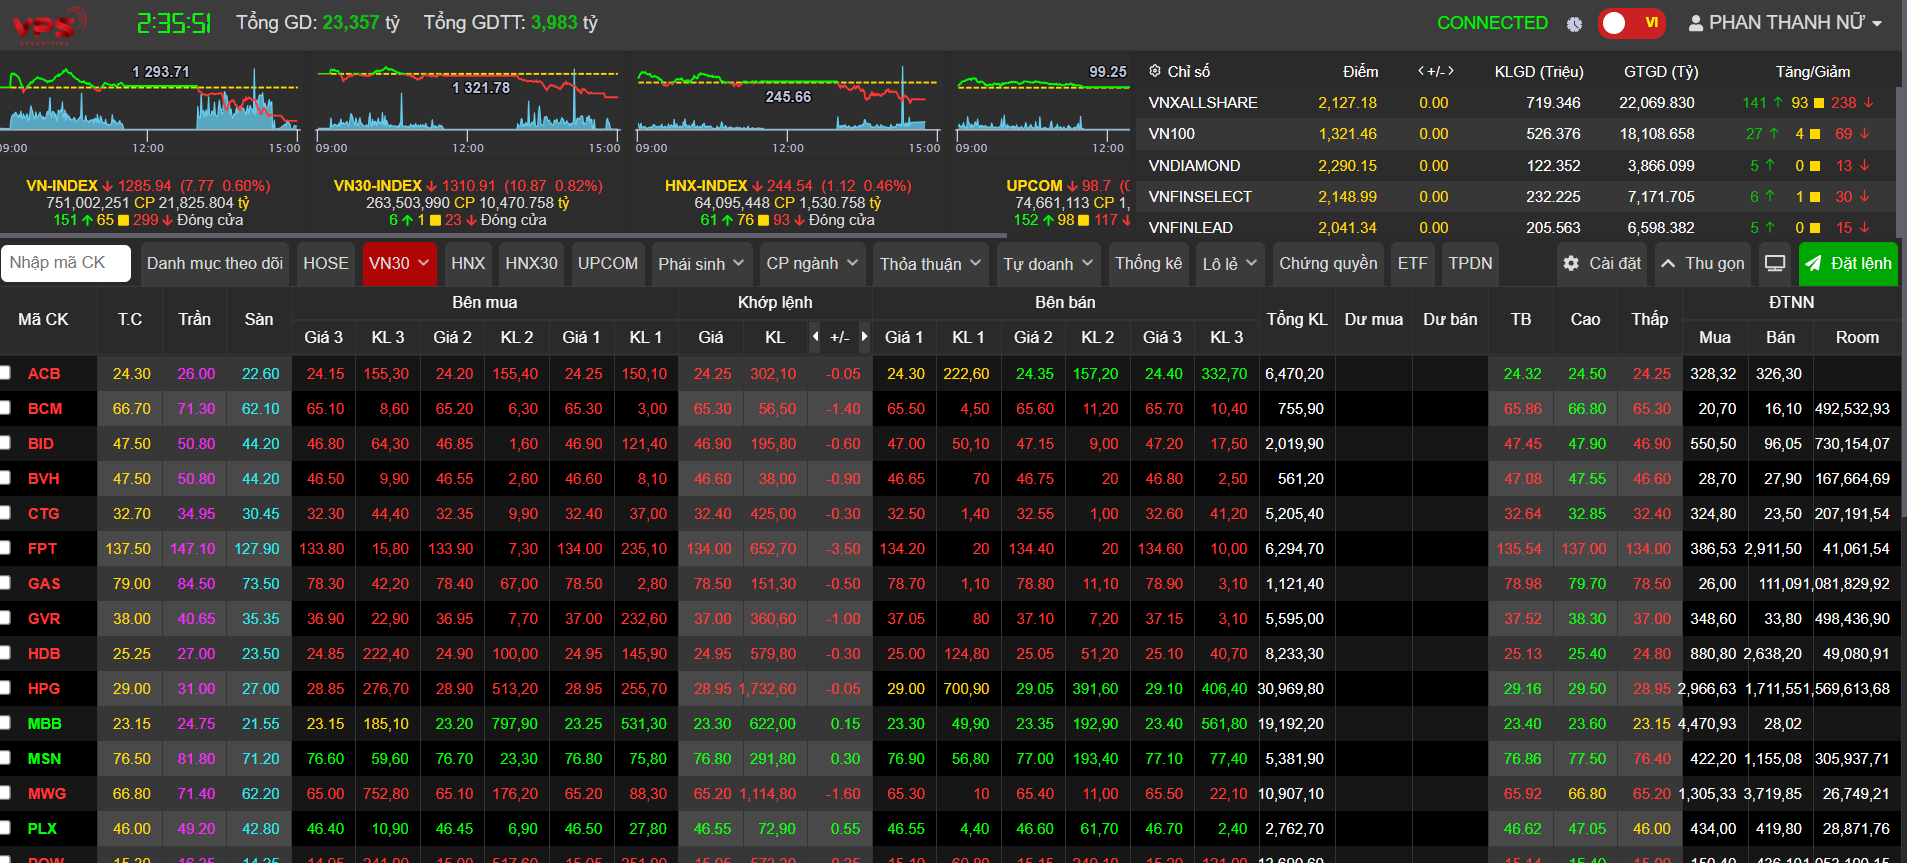Select the VNDIAMOND index row
The width and height of the screenshot is (1907, 863).
point(1518,165)
